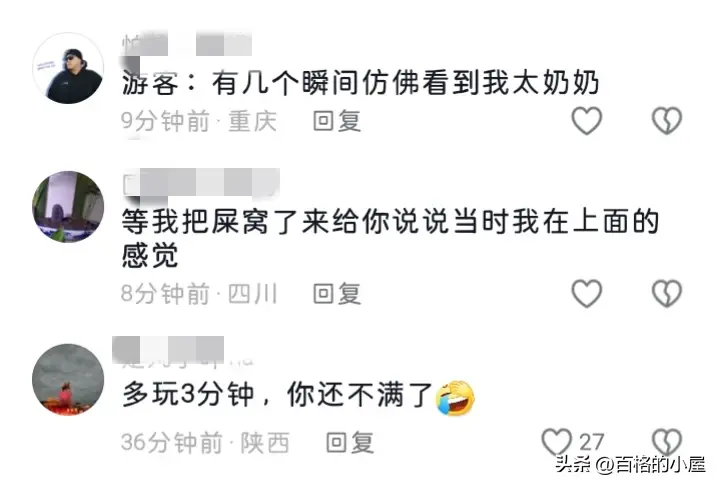This screenshot has width=719, height=487.
Task: Open blurred username of first commenter
Action: pyautogui.click(x=187, y=45)
